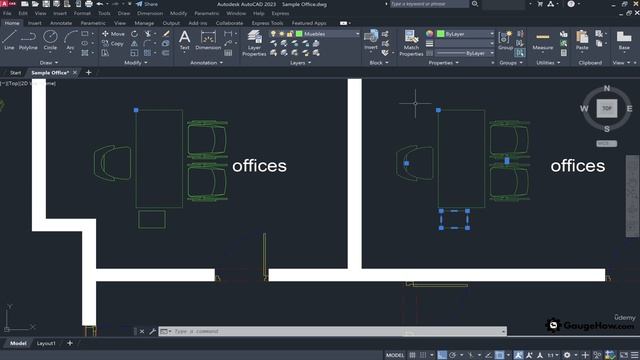Screen dimensions: 640x360
Task: Click the command line customize wrench icon
Action: point(152,331)
